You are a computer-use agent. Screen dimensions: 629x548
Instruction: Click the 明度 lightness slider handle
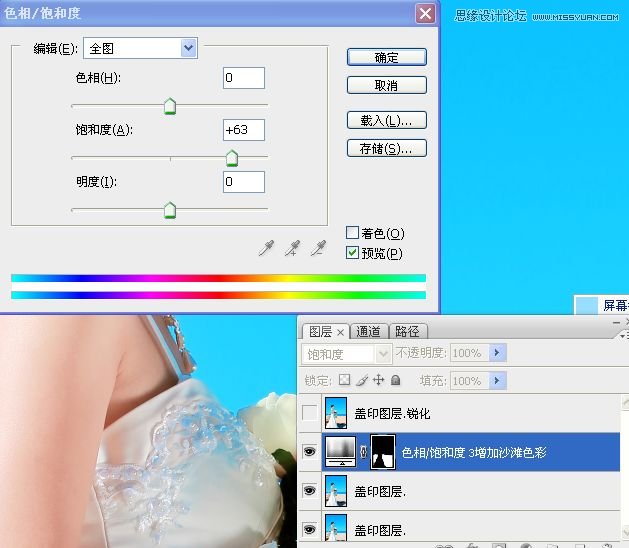coord(170,211)
